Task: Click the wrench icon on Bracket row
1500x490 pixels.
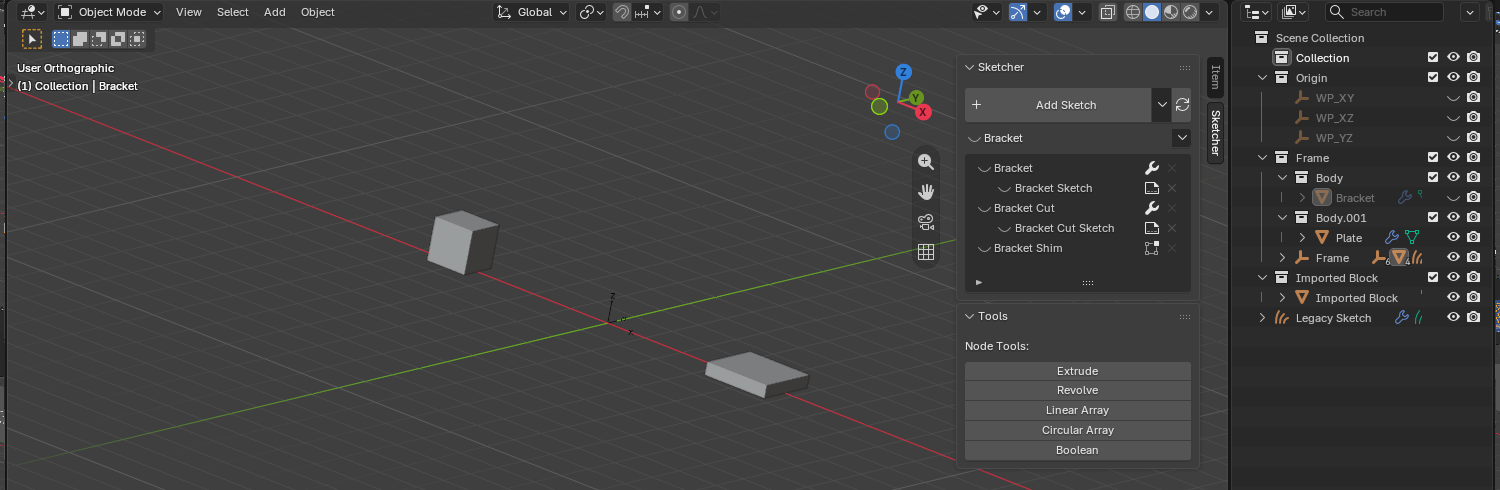Action: 1151,168
